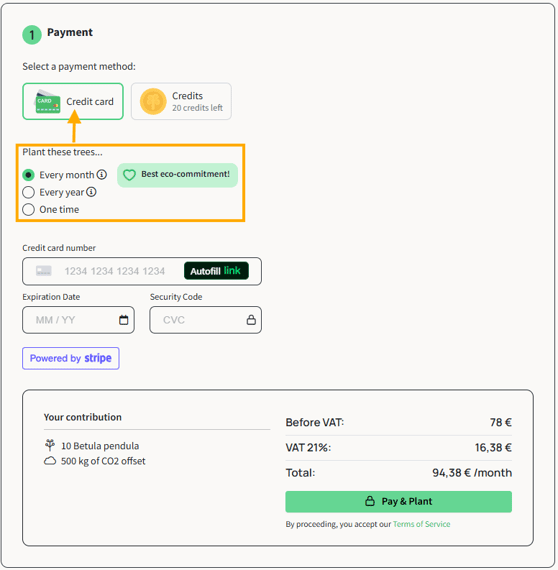Click the green credit card icon
Screen dimensions: 558x570
[47, 101]
